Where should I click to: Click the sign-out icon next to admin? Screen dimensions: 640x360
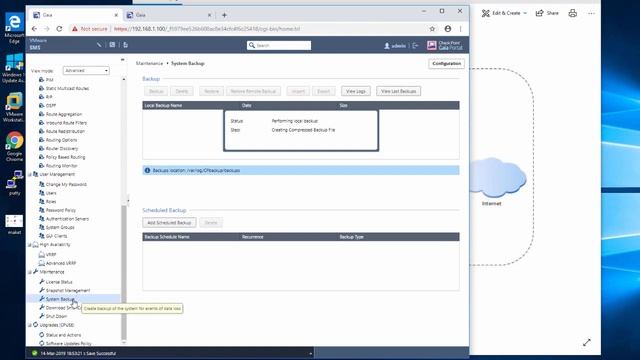point(415,46)
